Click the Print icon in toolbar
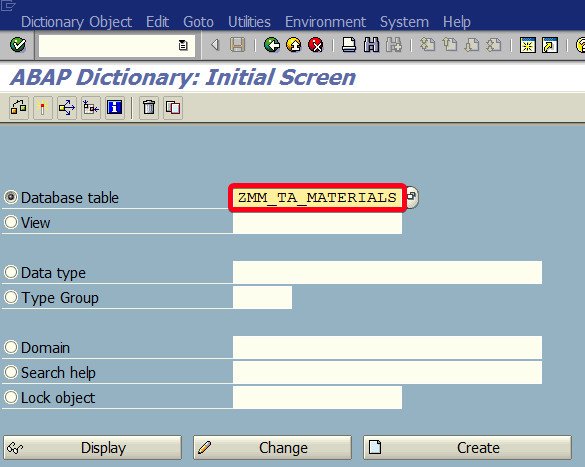Viewport: 585px width, 467px height. point(349,45)
